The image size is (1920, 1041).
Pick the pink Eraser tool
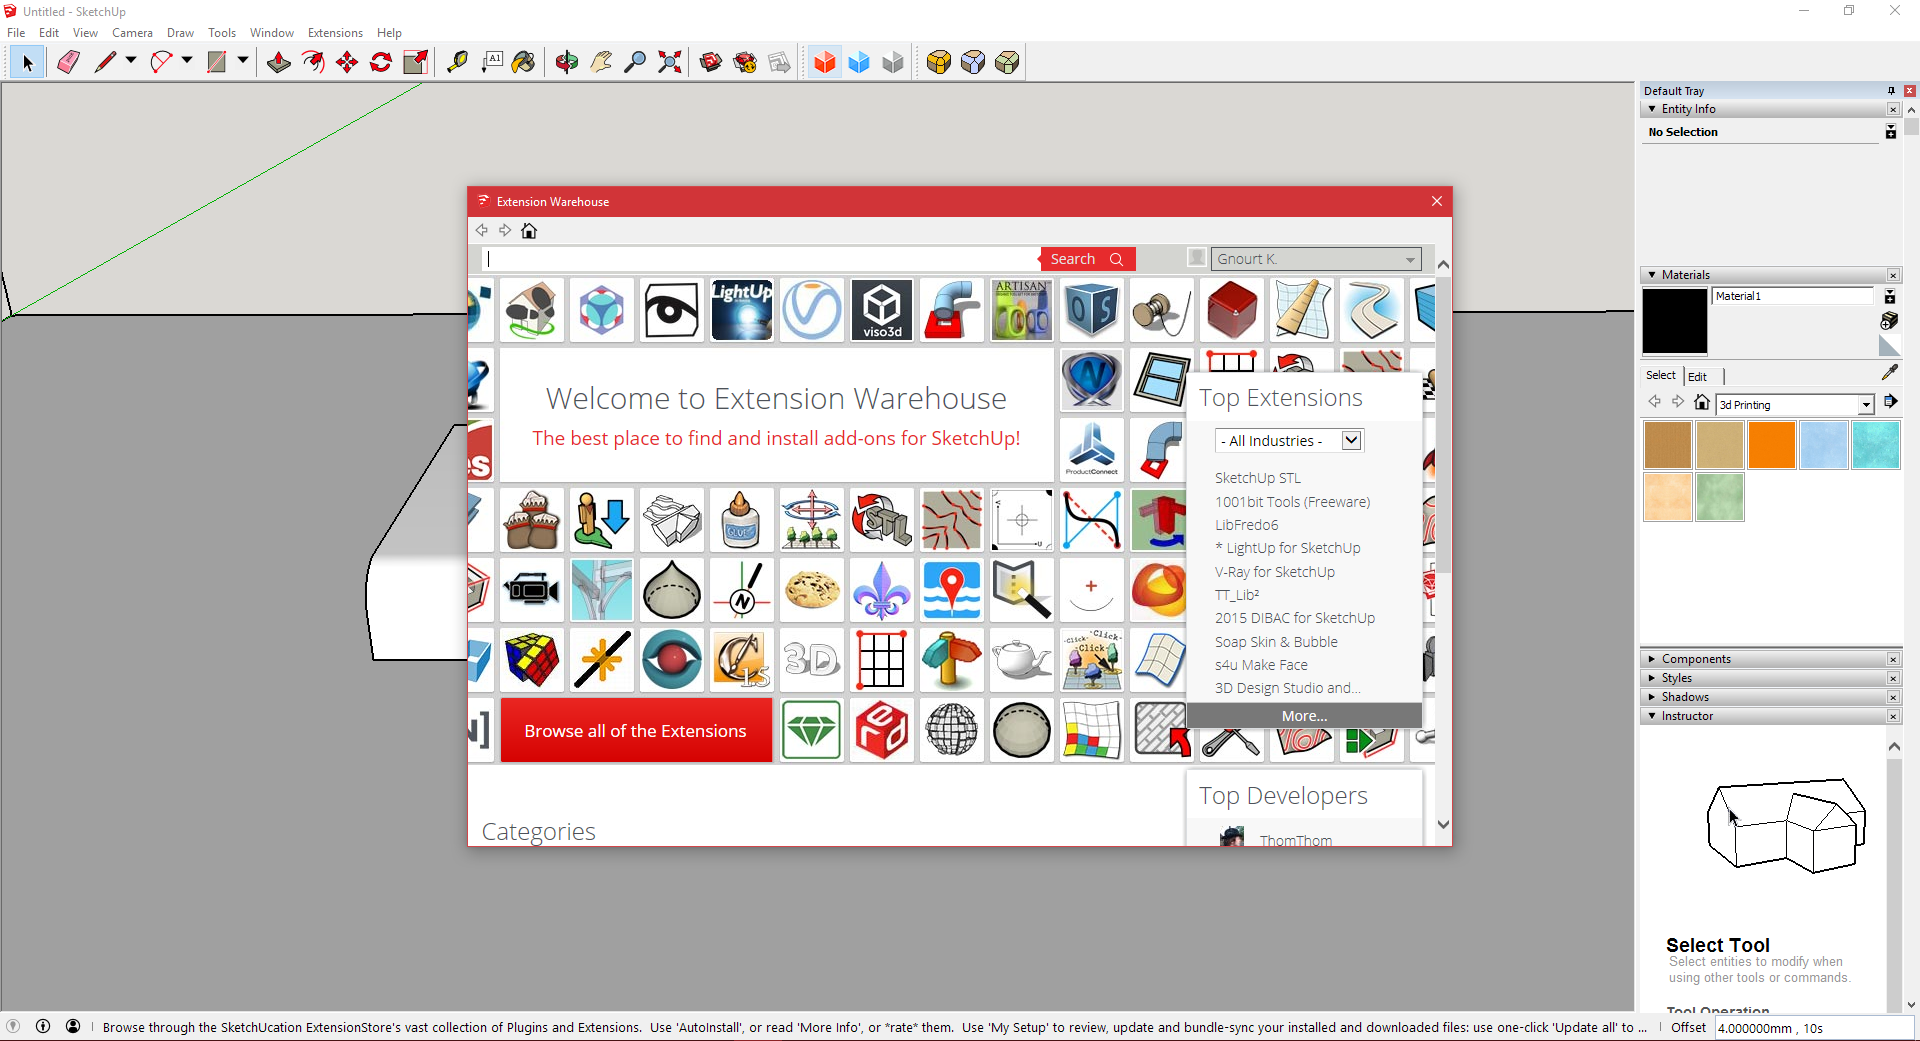click(x=68, y=63)
